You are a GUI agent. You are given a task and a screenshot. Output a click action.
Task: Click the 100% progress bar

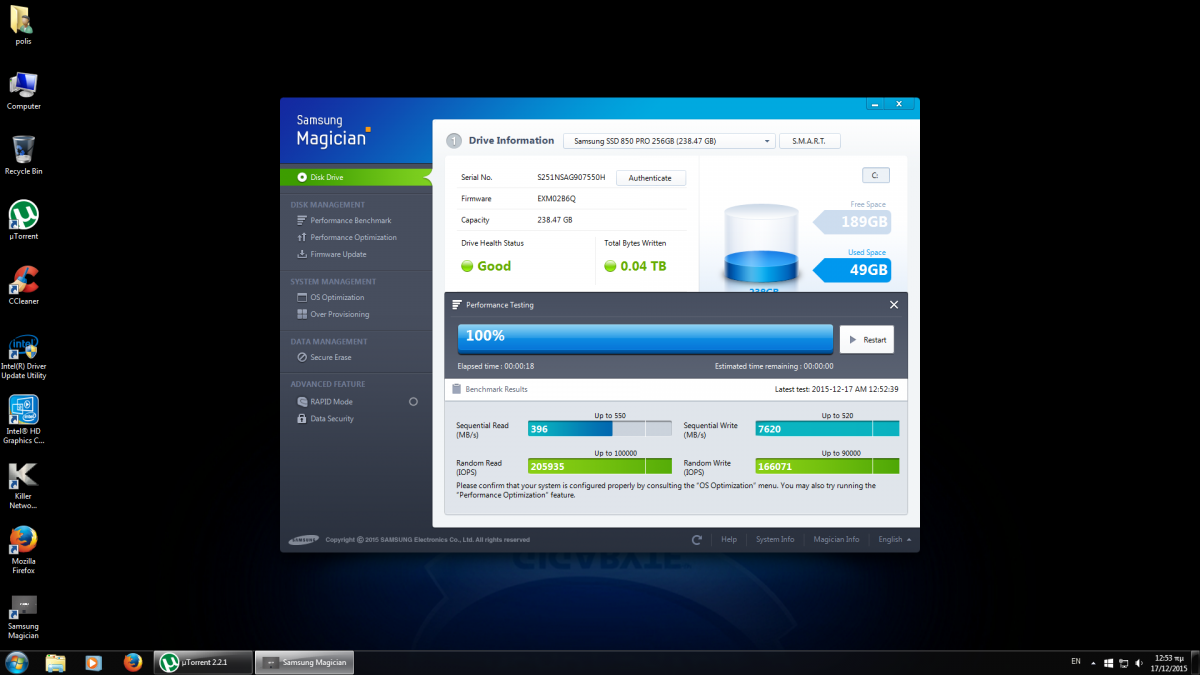[x=645, y=339]
